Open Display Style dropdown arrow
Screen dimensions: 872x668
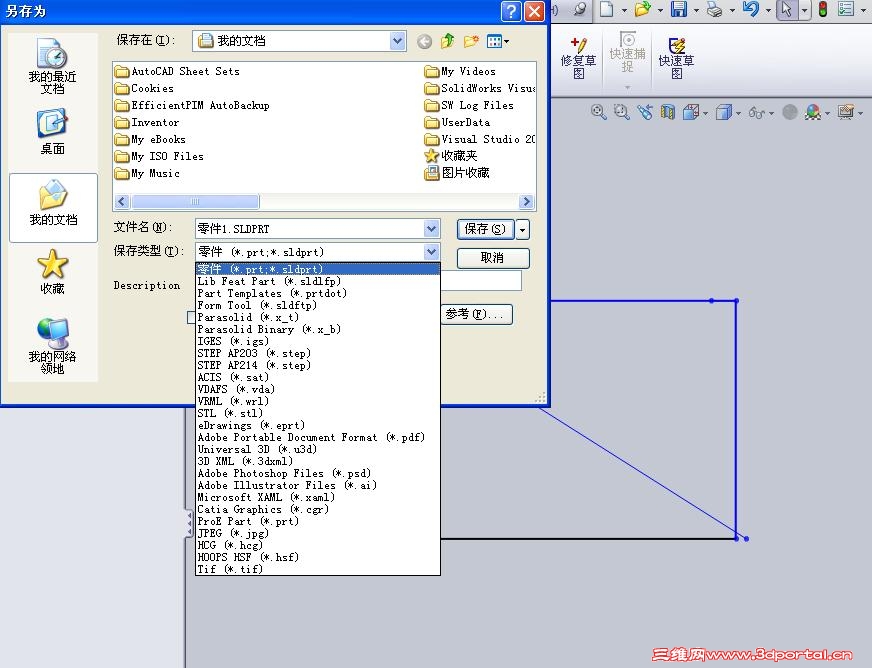pos(739,113)
